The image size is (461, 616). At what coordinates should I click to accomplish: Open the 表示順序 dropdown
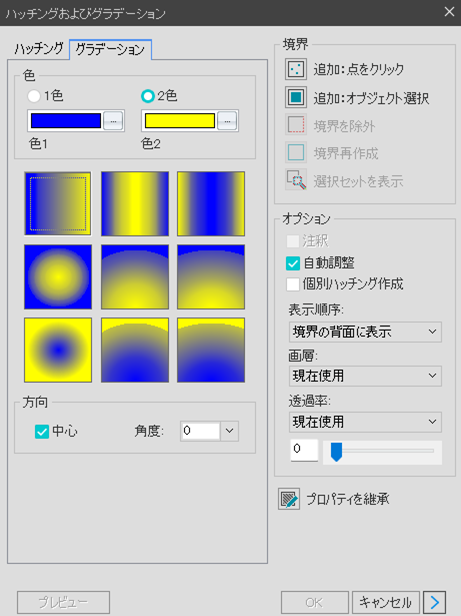(365, 332)
